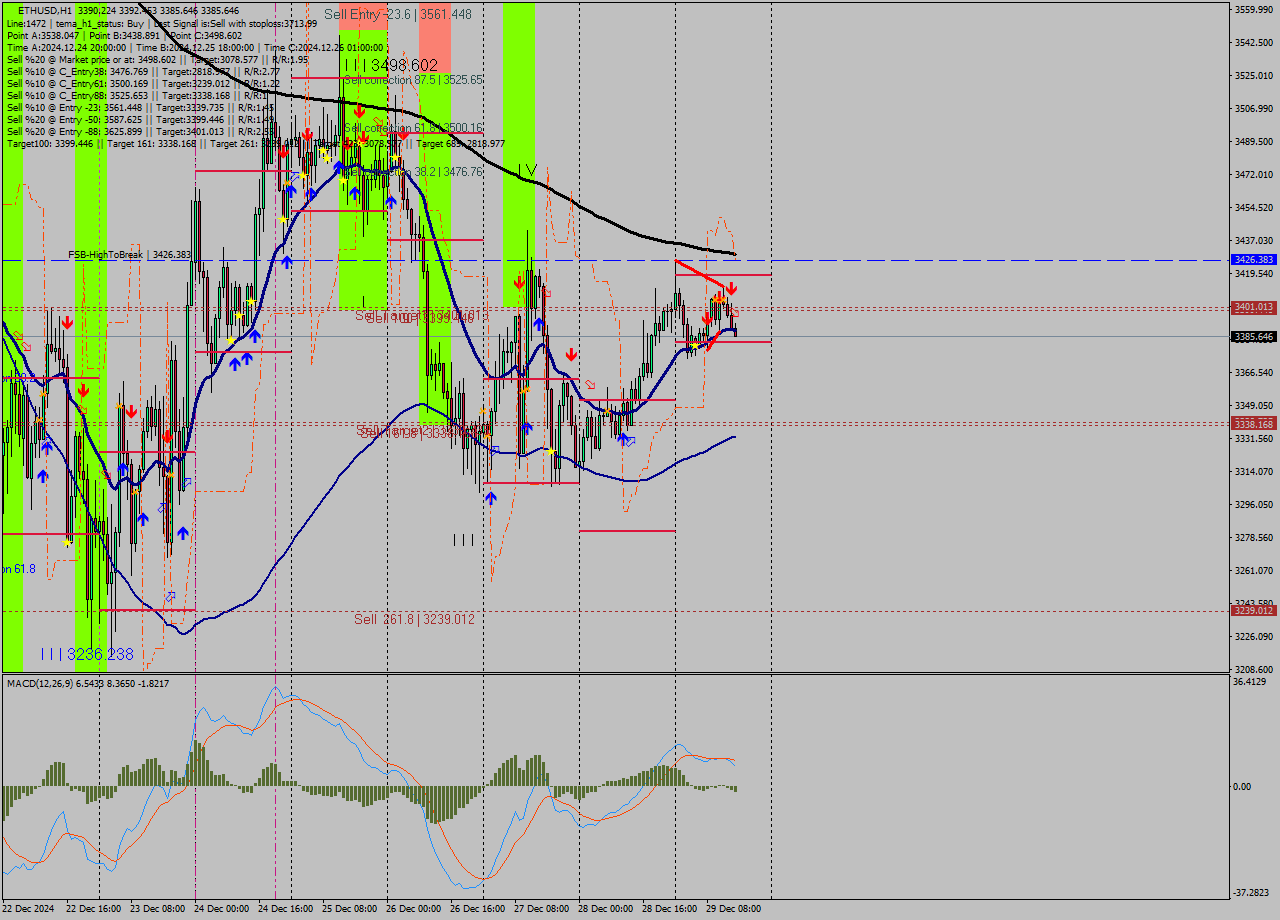1280x920 pixels.
Task: Click the 'I I | 3498.602' wave label
Action: [x=391, y=65]
